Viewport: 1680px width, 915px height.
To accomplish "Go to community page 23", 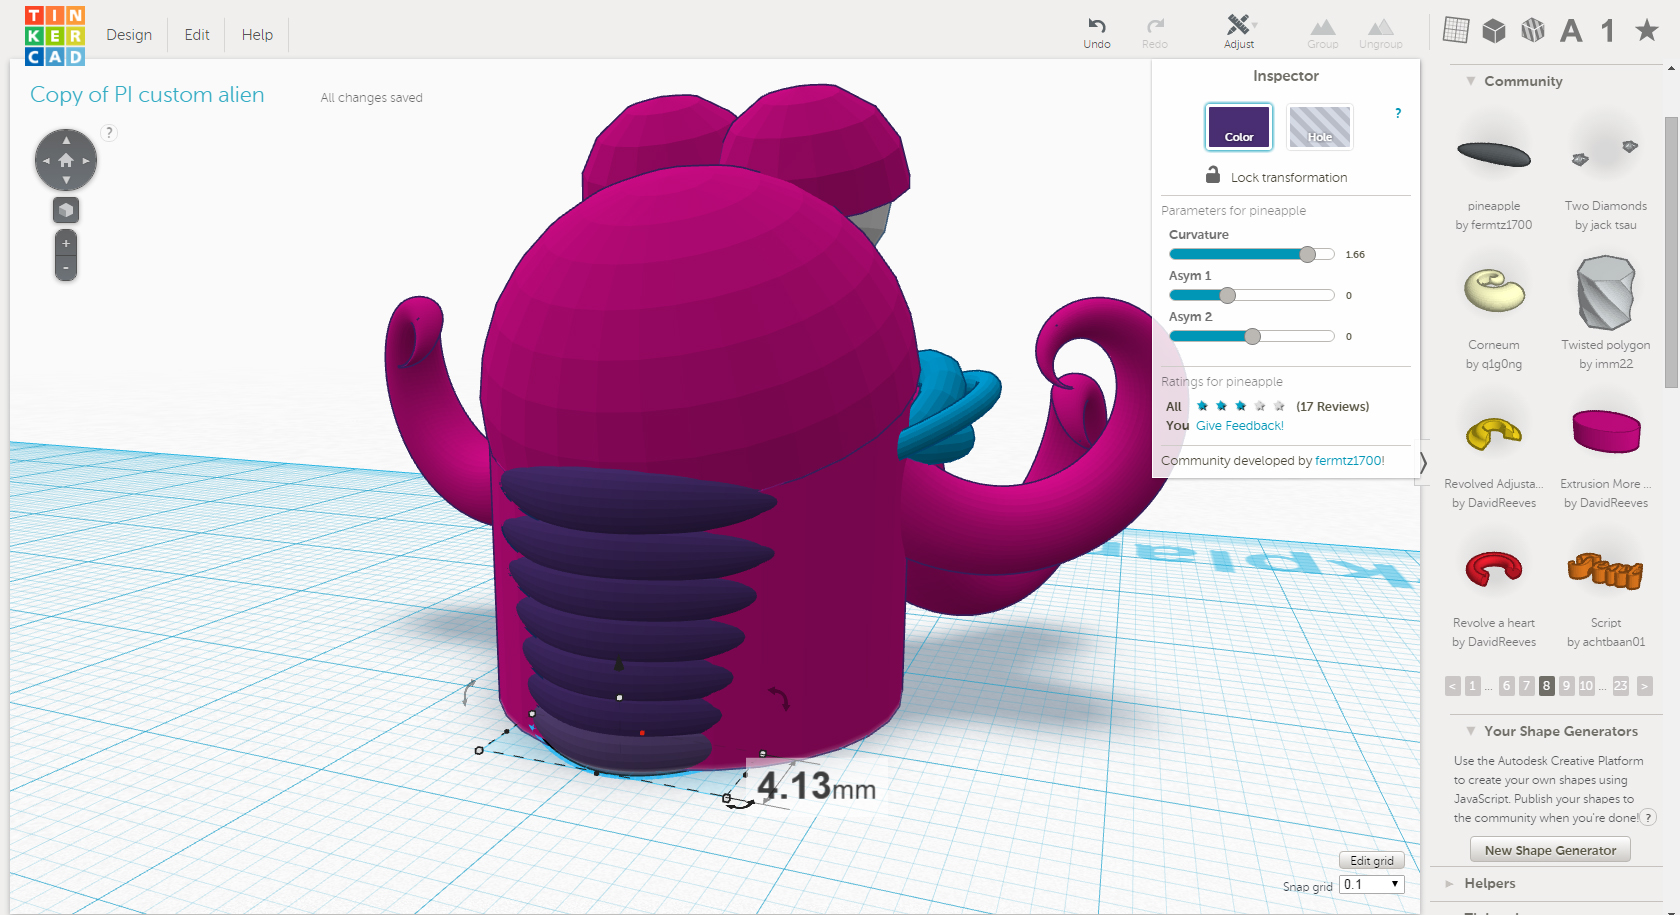I will 1620,686.
